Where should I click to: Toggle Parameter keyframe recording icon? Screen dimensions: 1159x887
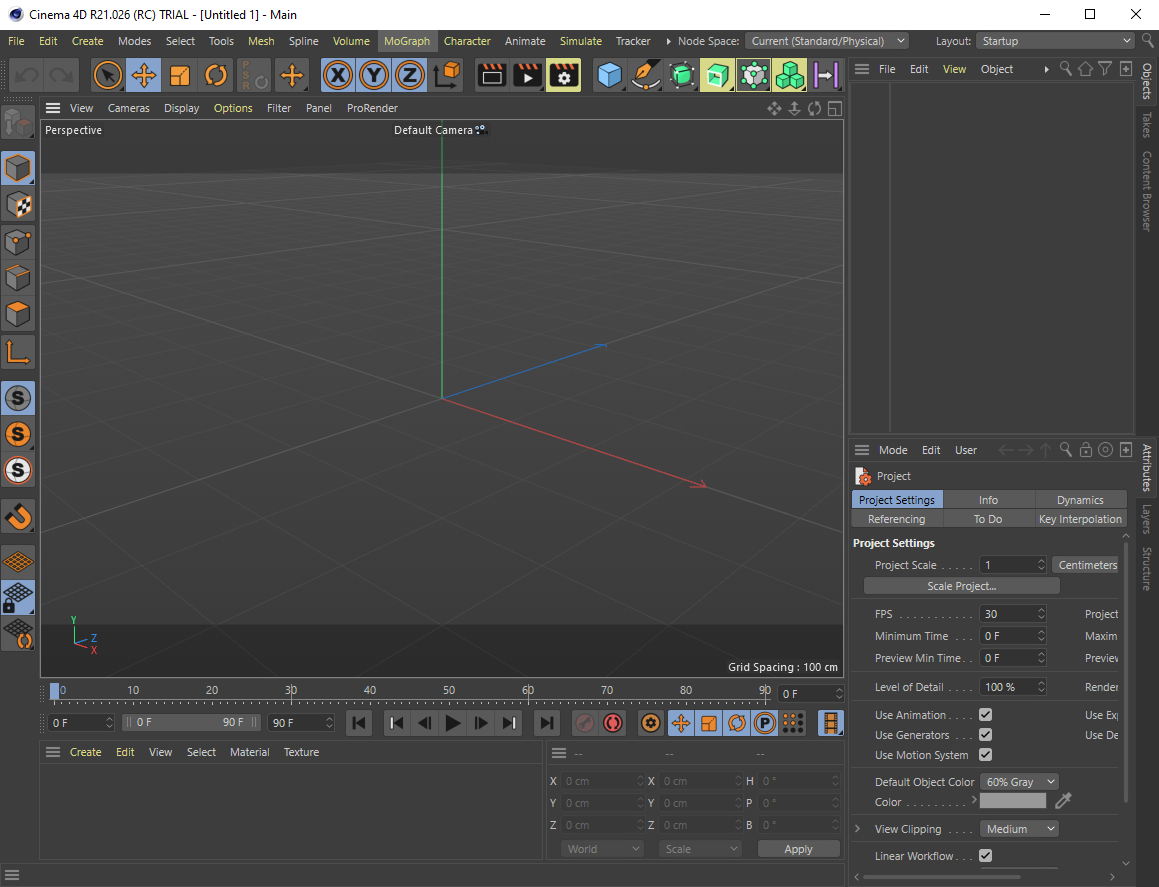coord(765,723)
